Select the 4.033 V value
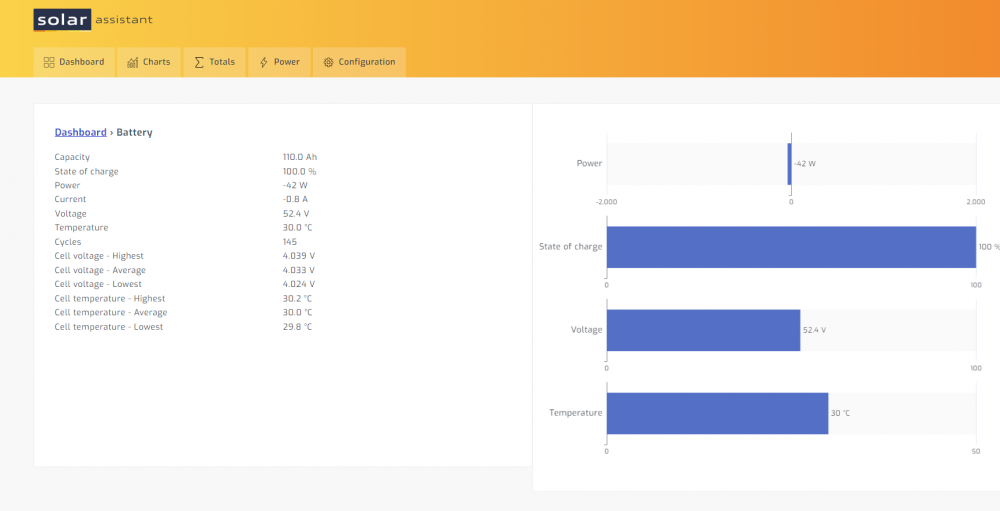1000x511 pixels. click(298, 270)
